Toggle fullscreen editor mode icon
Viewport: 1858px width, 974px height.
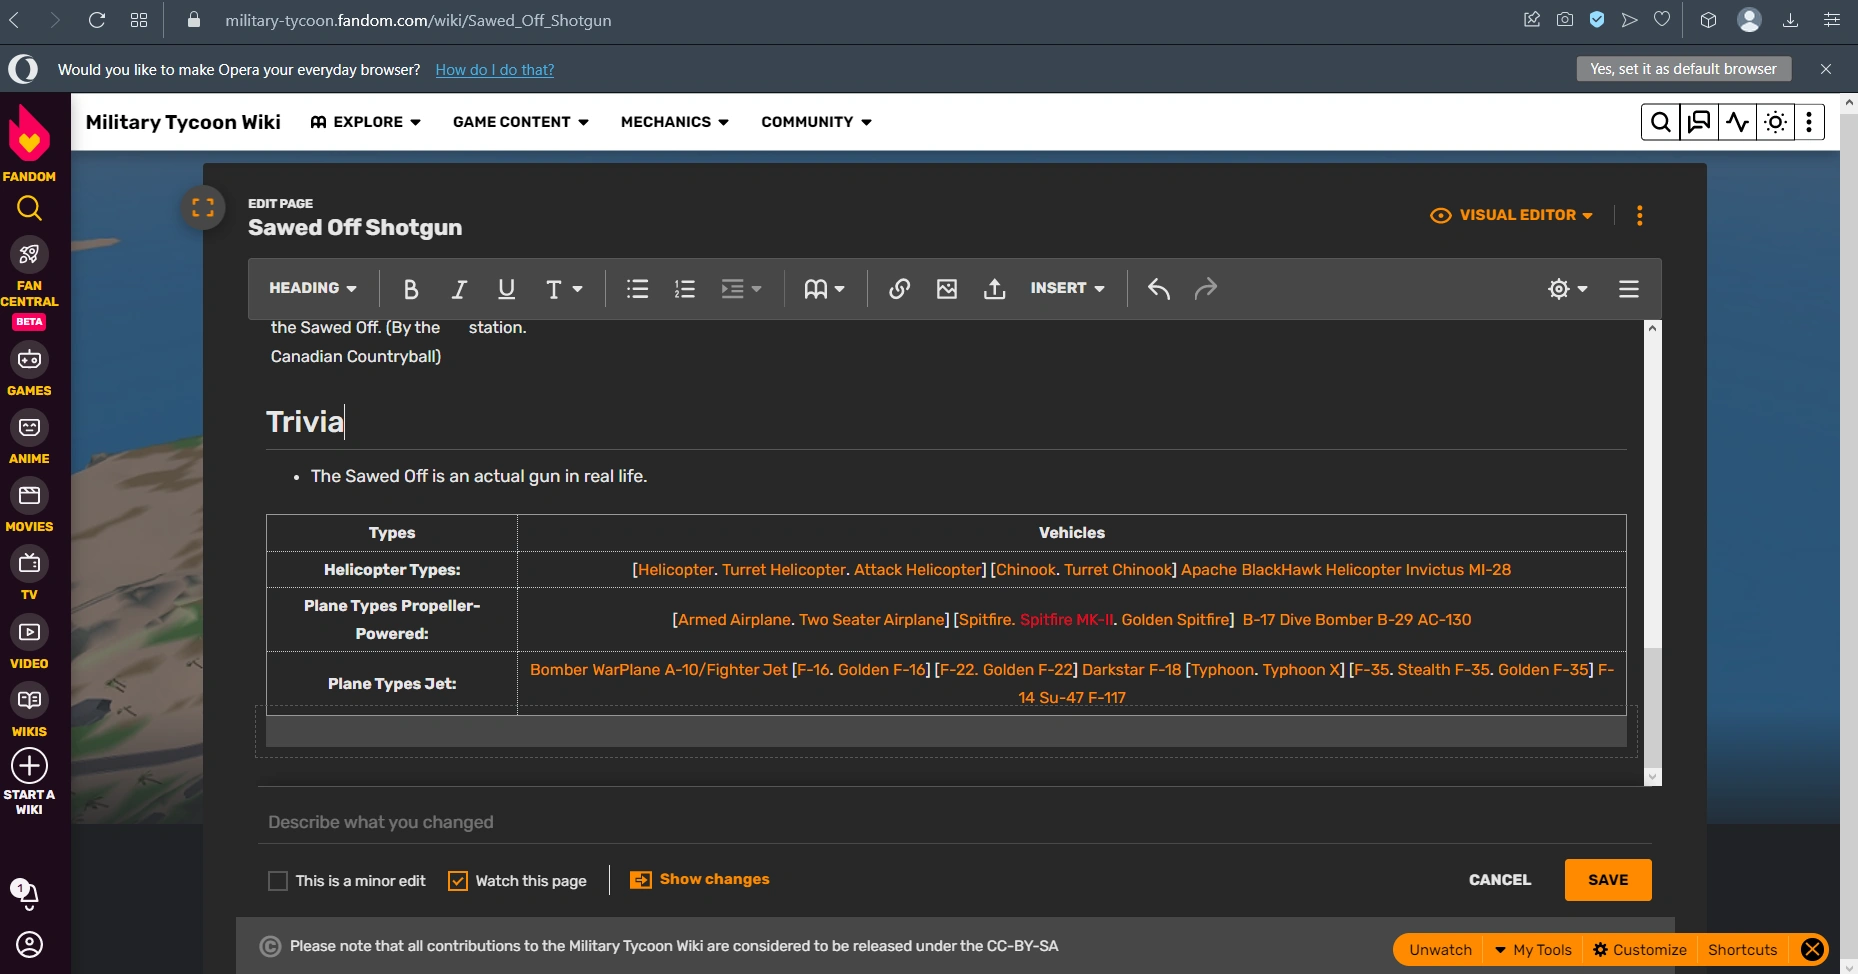(x=203, y=208)
